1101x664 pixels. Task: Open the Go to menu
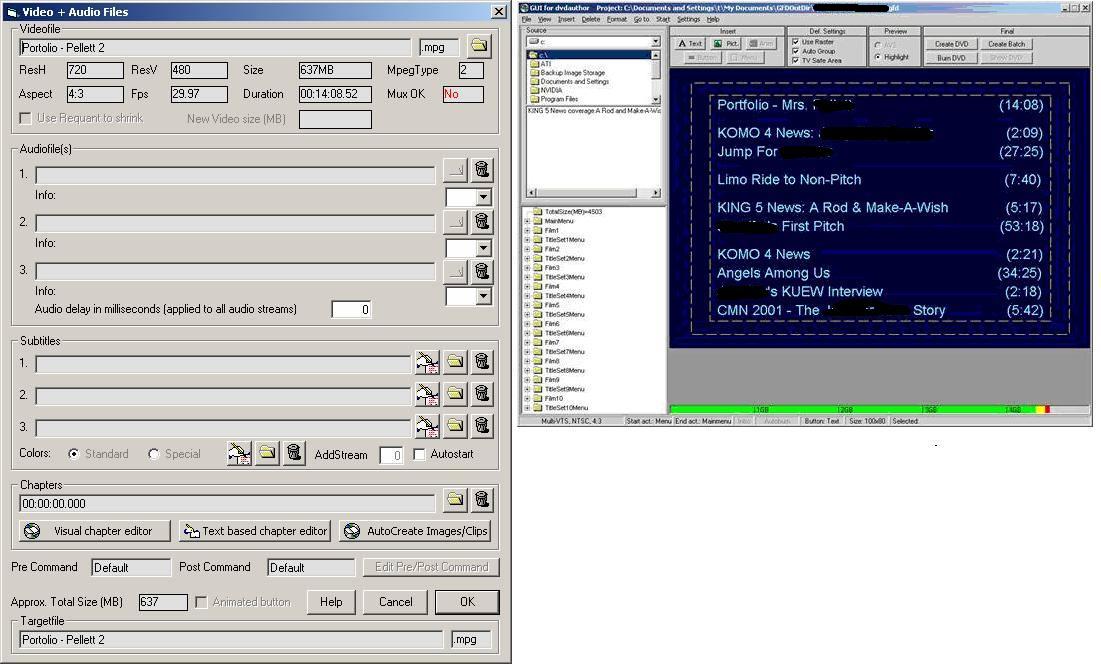tap(641, 19)
